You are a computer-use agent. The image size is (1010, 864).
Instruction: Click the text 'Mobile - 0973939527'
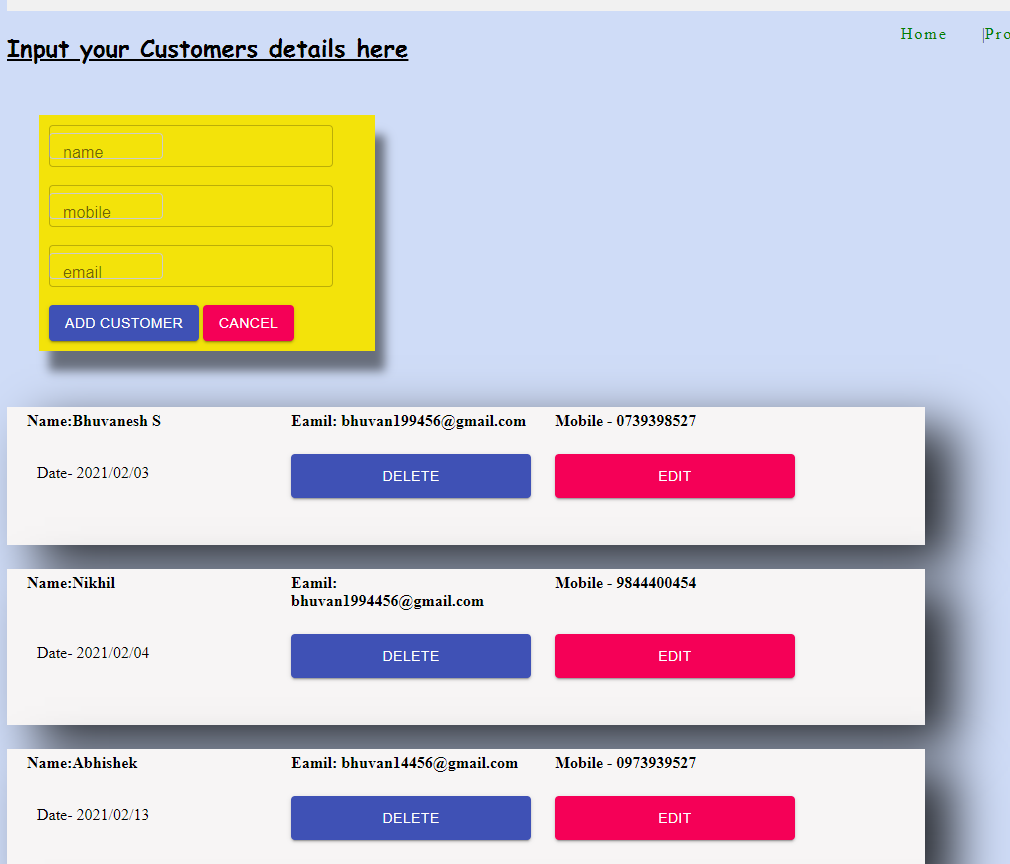click(x=625, y=763)
